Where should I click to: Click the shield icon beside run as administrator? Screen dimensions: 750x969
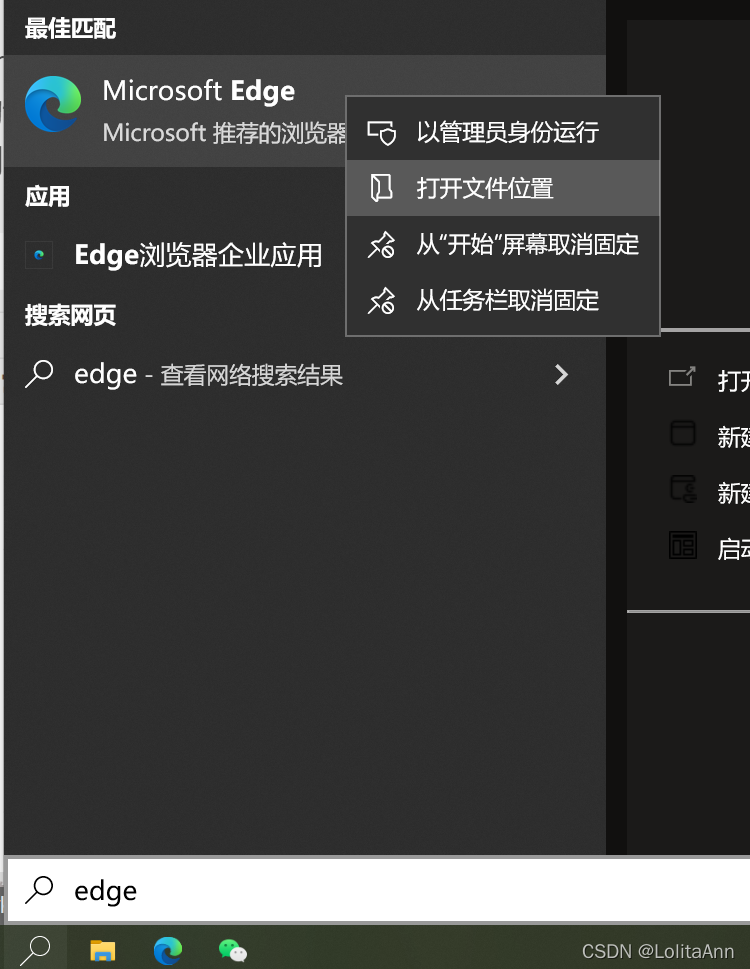pos(381,132)
